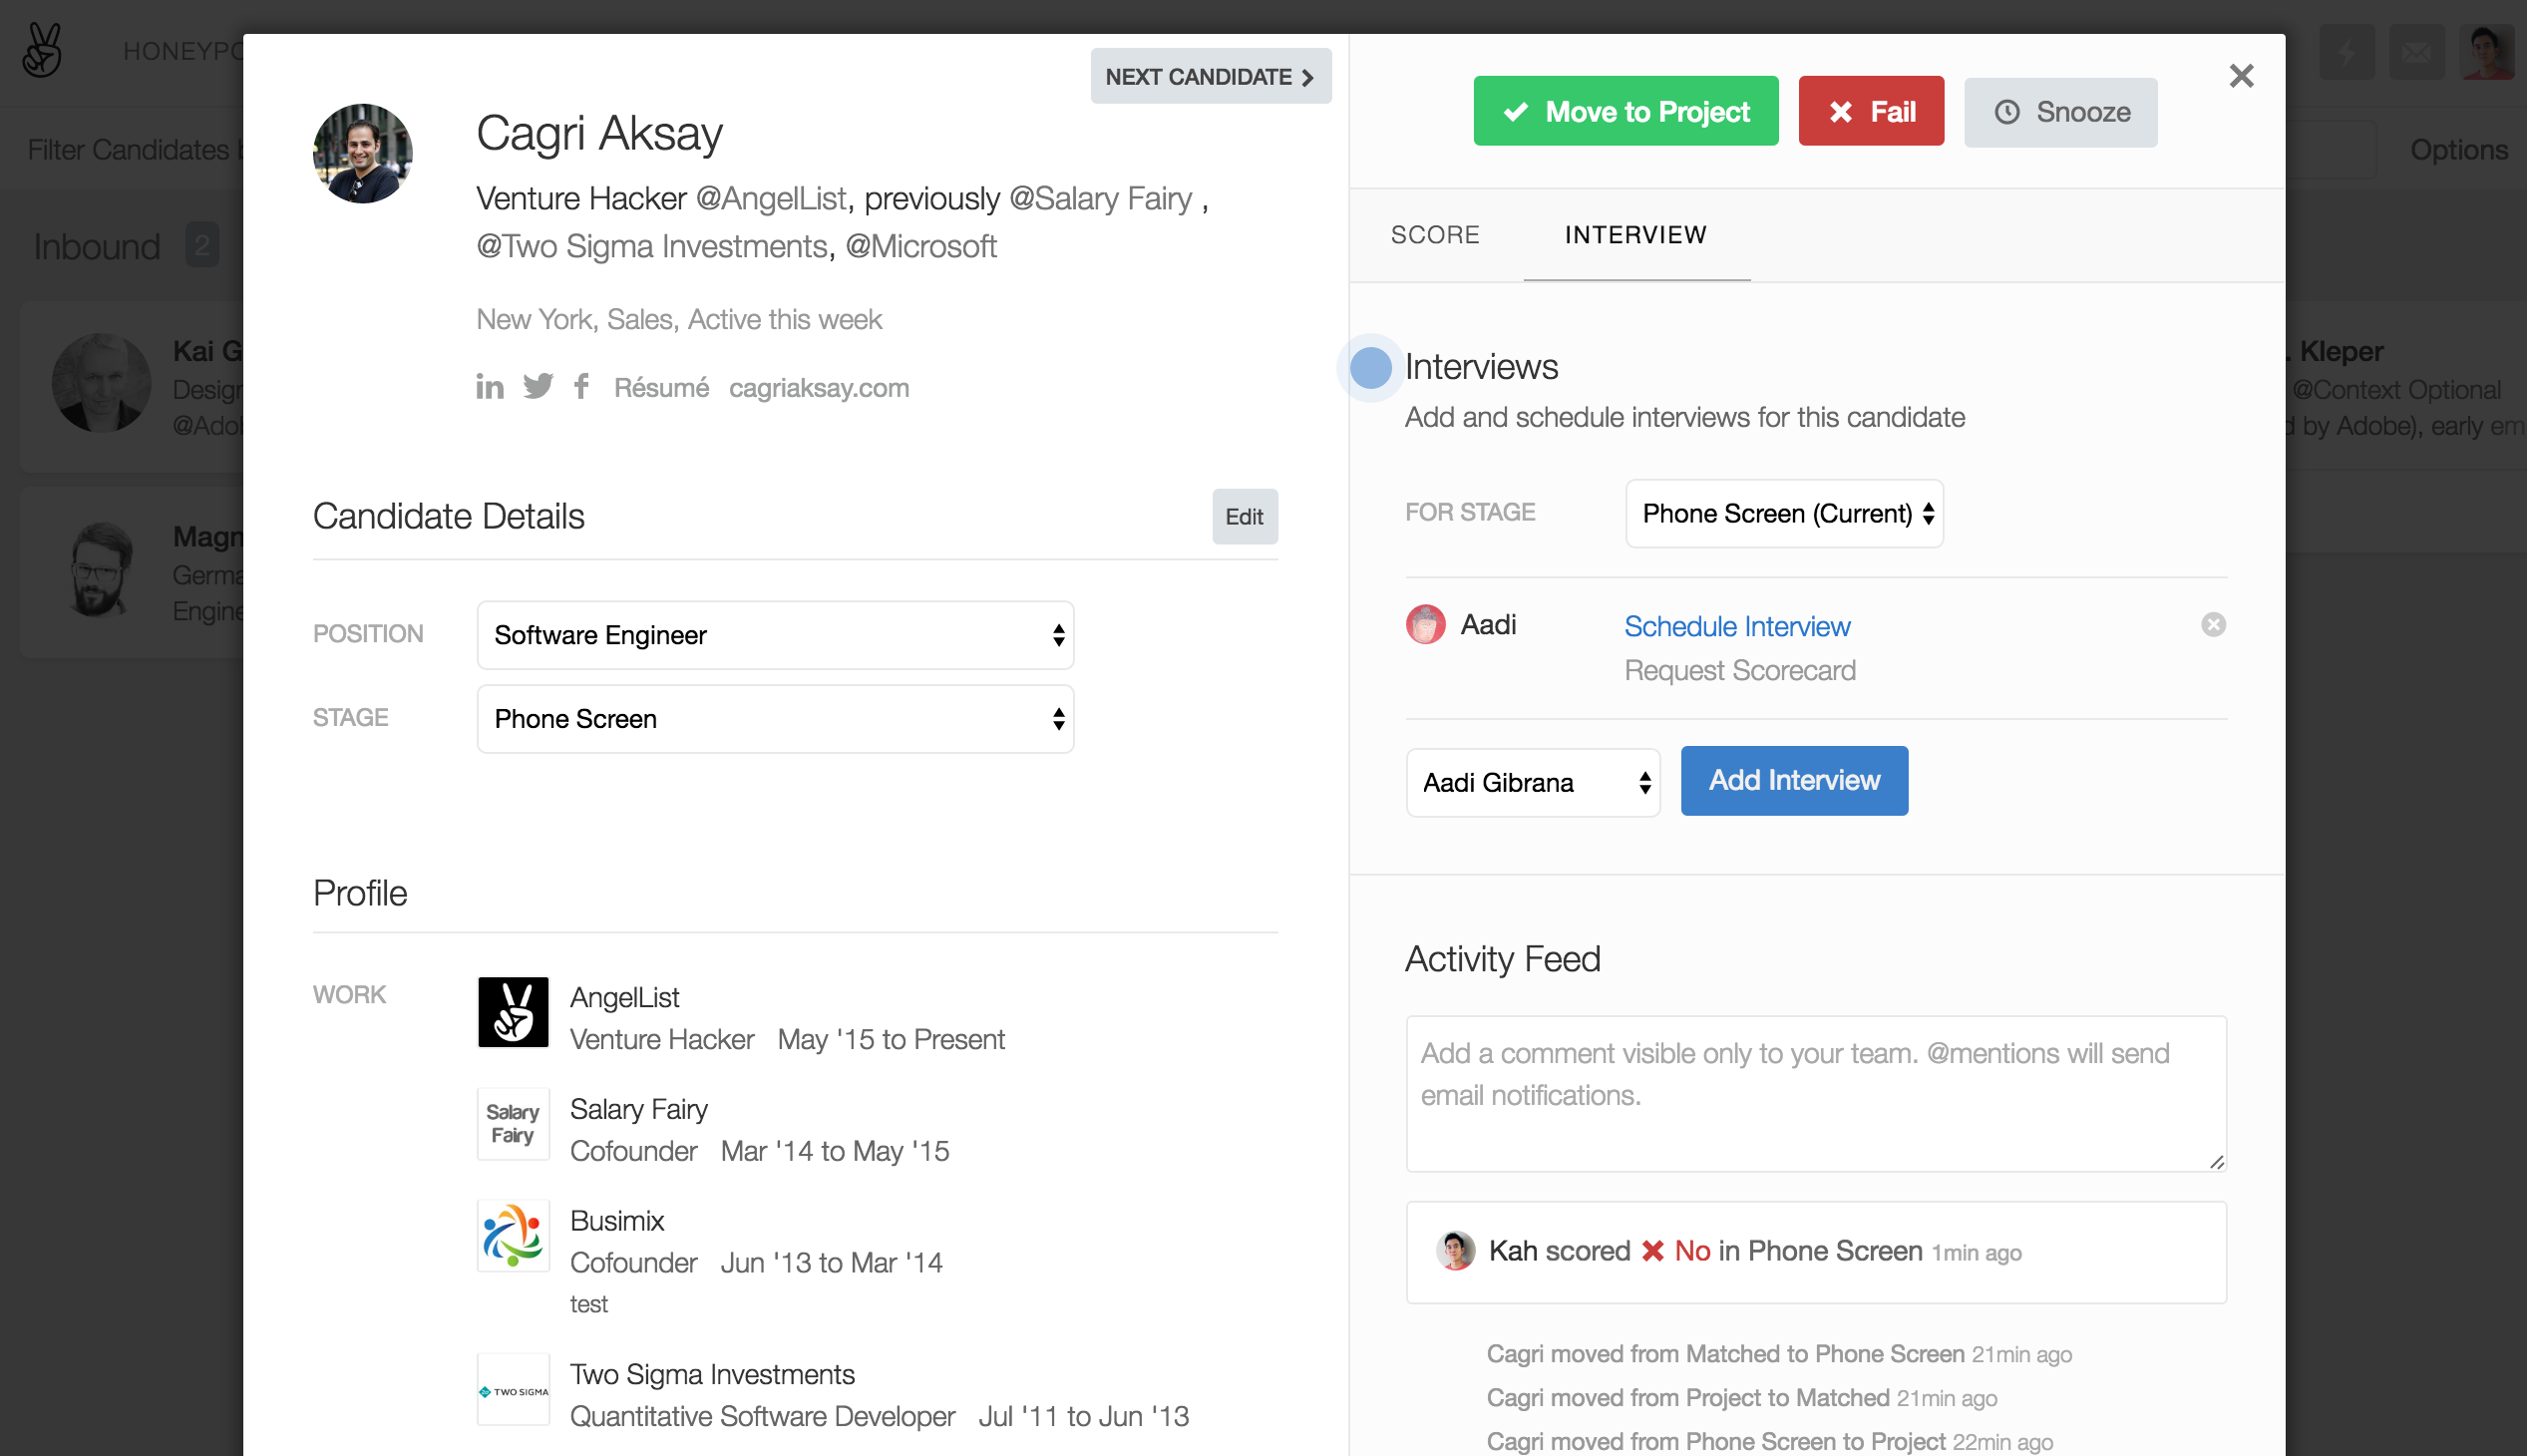Viewport: 2527px width, 1456px height.
Task: Click AngelList peace-hand logo in top bar
Action: point(42,50)
